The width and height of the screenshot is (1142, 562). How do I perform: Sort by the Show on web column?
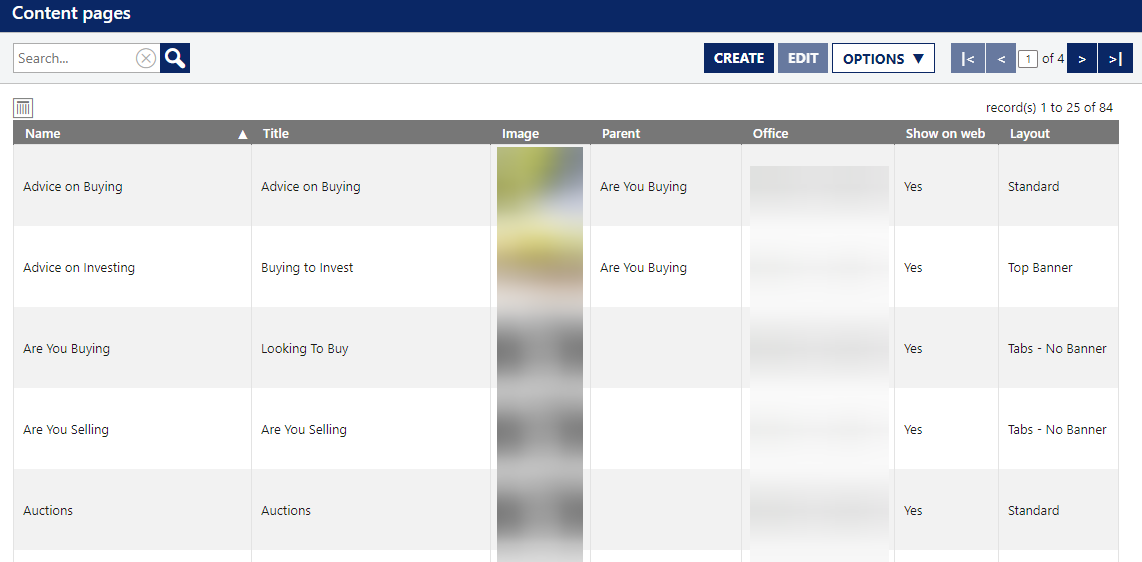coord(945,134)
